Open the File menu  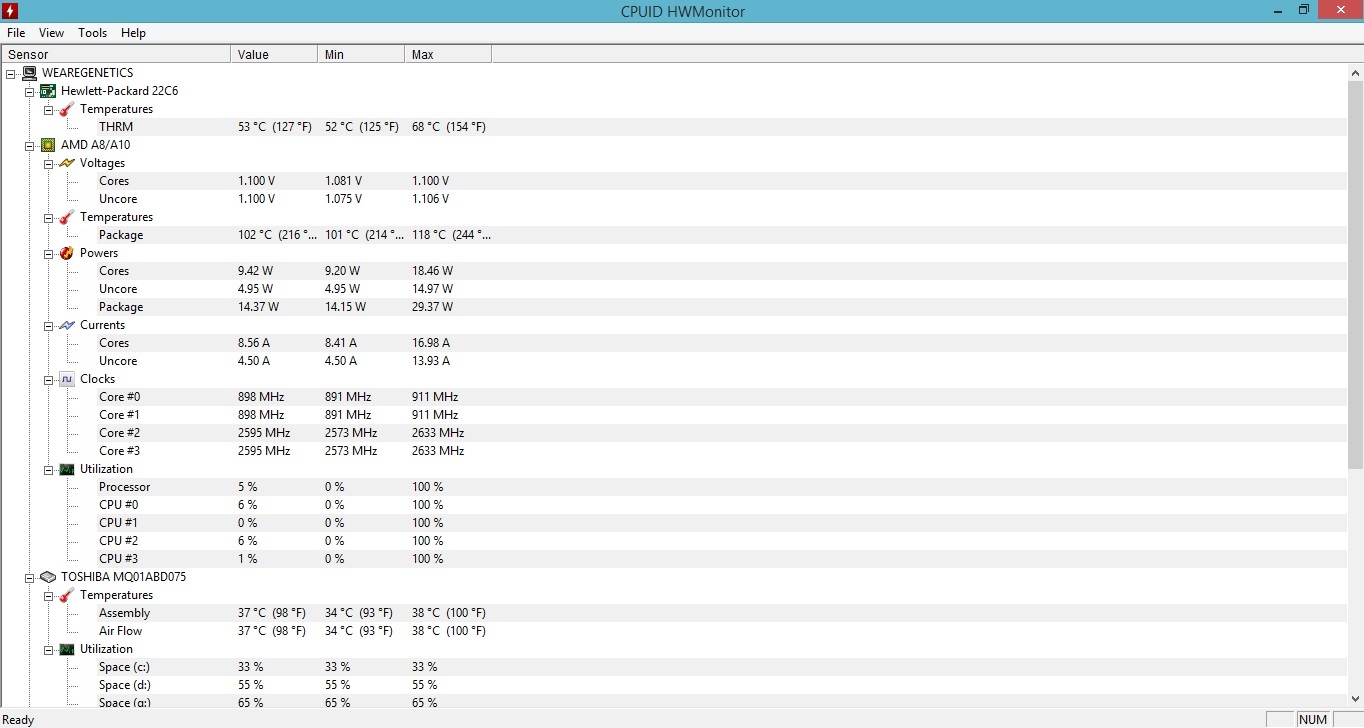point(16,33)
